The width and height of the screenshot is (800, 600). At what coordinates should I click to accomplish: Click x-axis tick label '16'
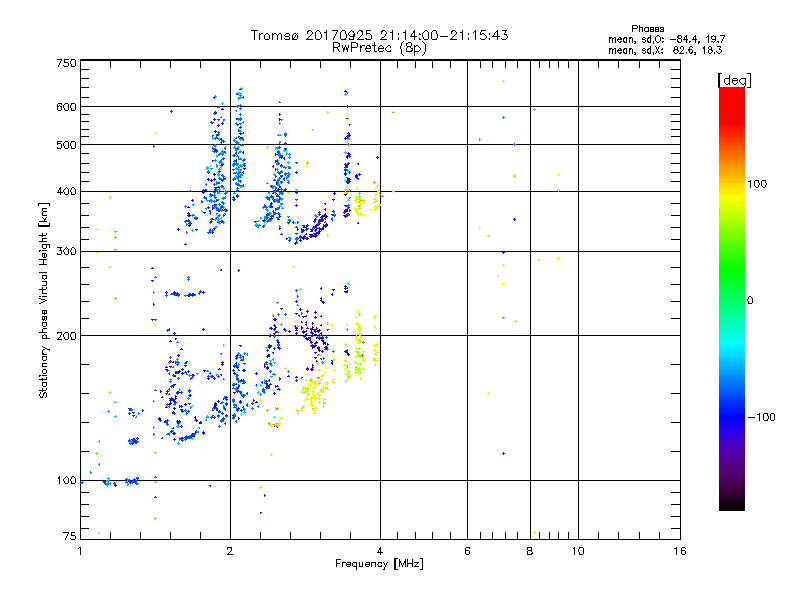pos(680,551)
